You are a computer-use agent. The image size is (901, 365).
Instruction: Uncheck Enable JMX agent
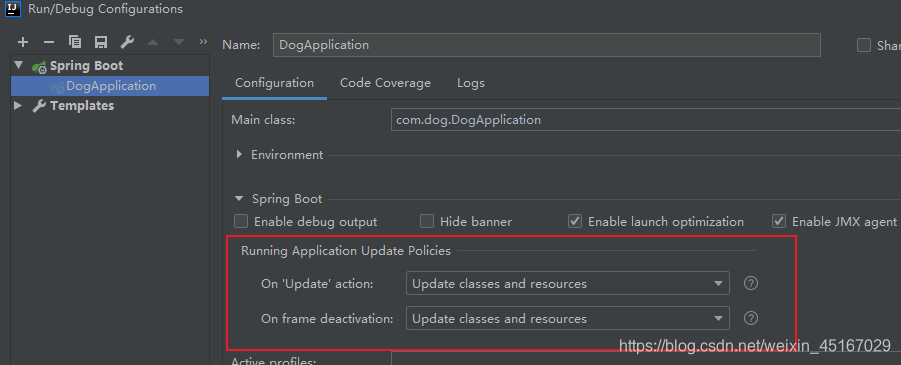pos(779,221)
